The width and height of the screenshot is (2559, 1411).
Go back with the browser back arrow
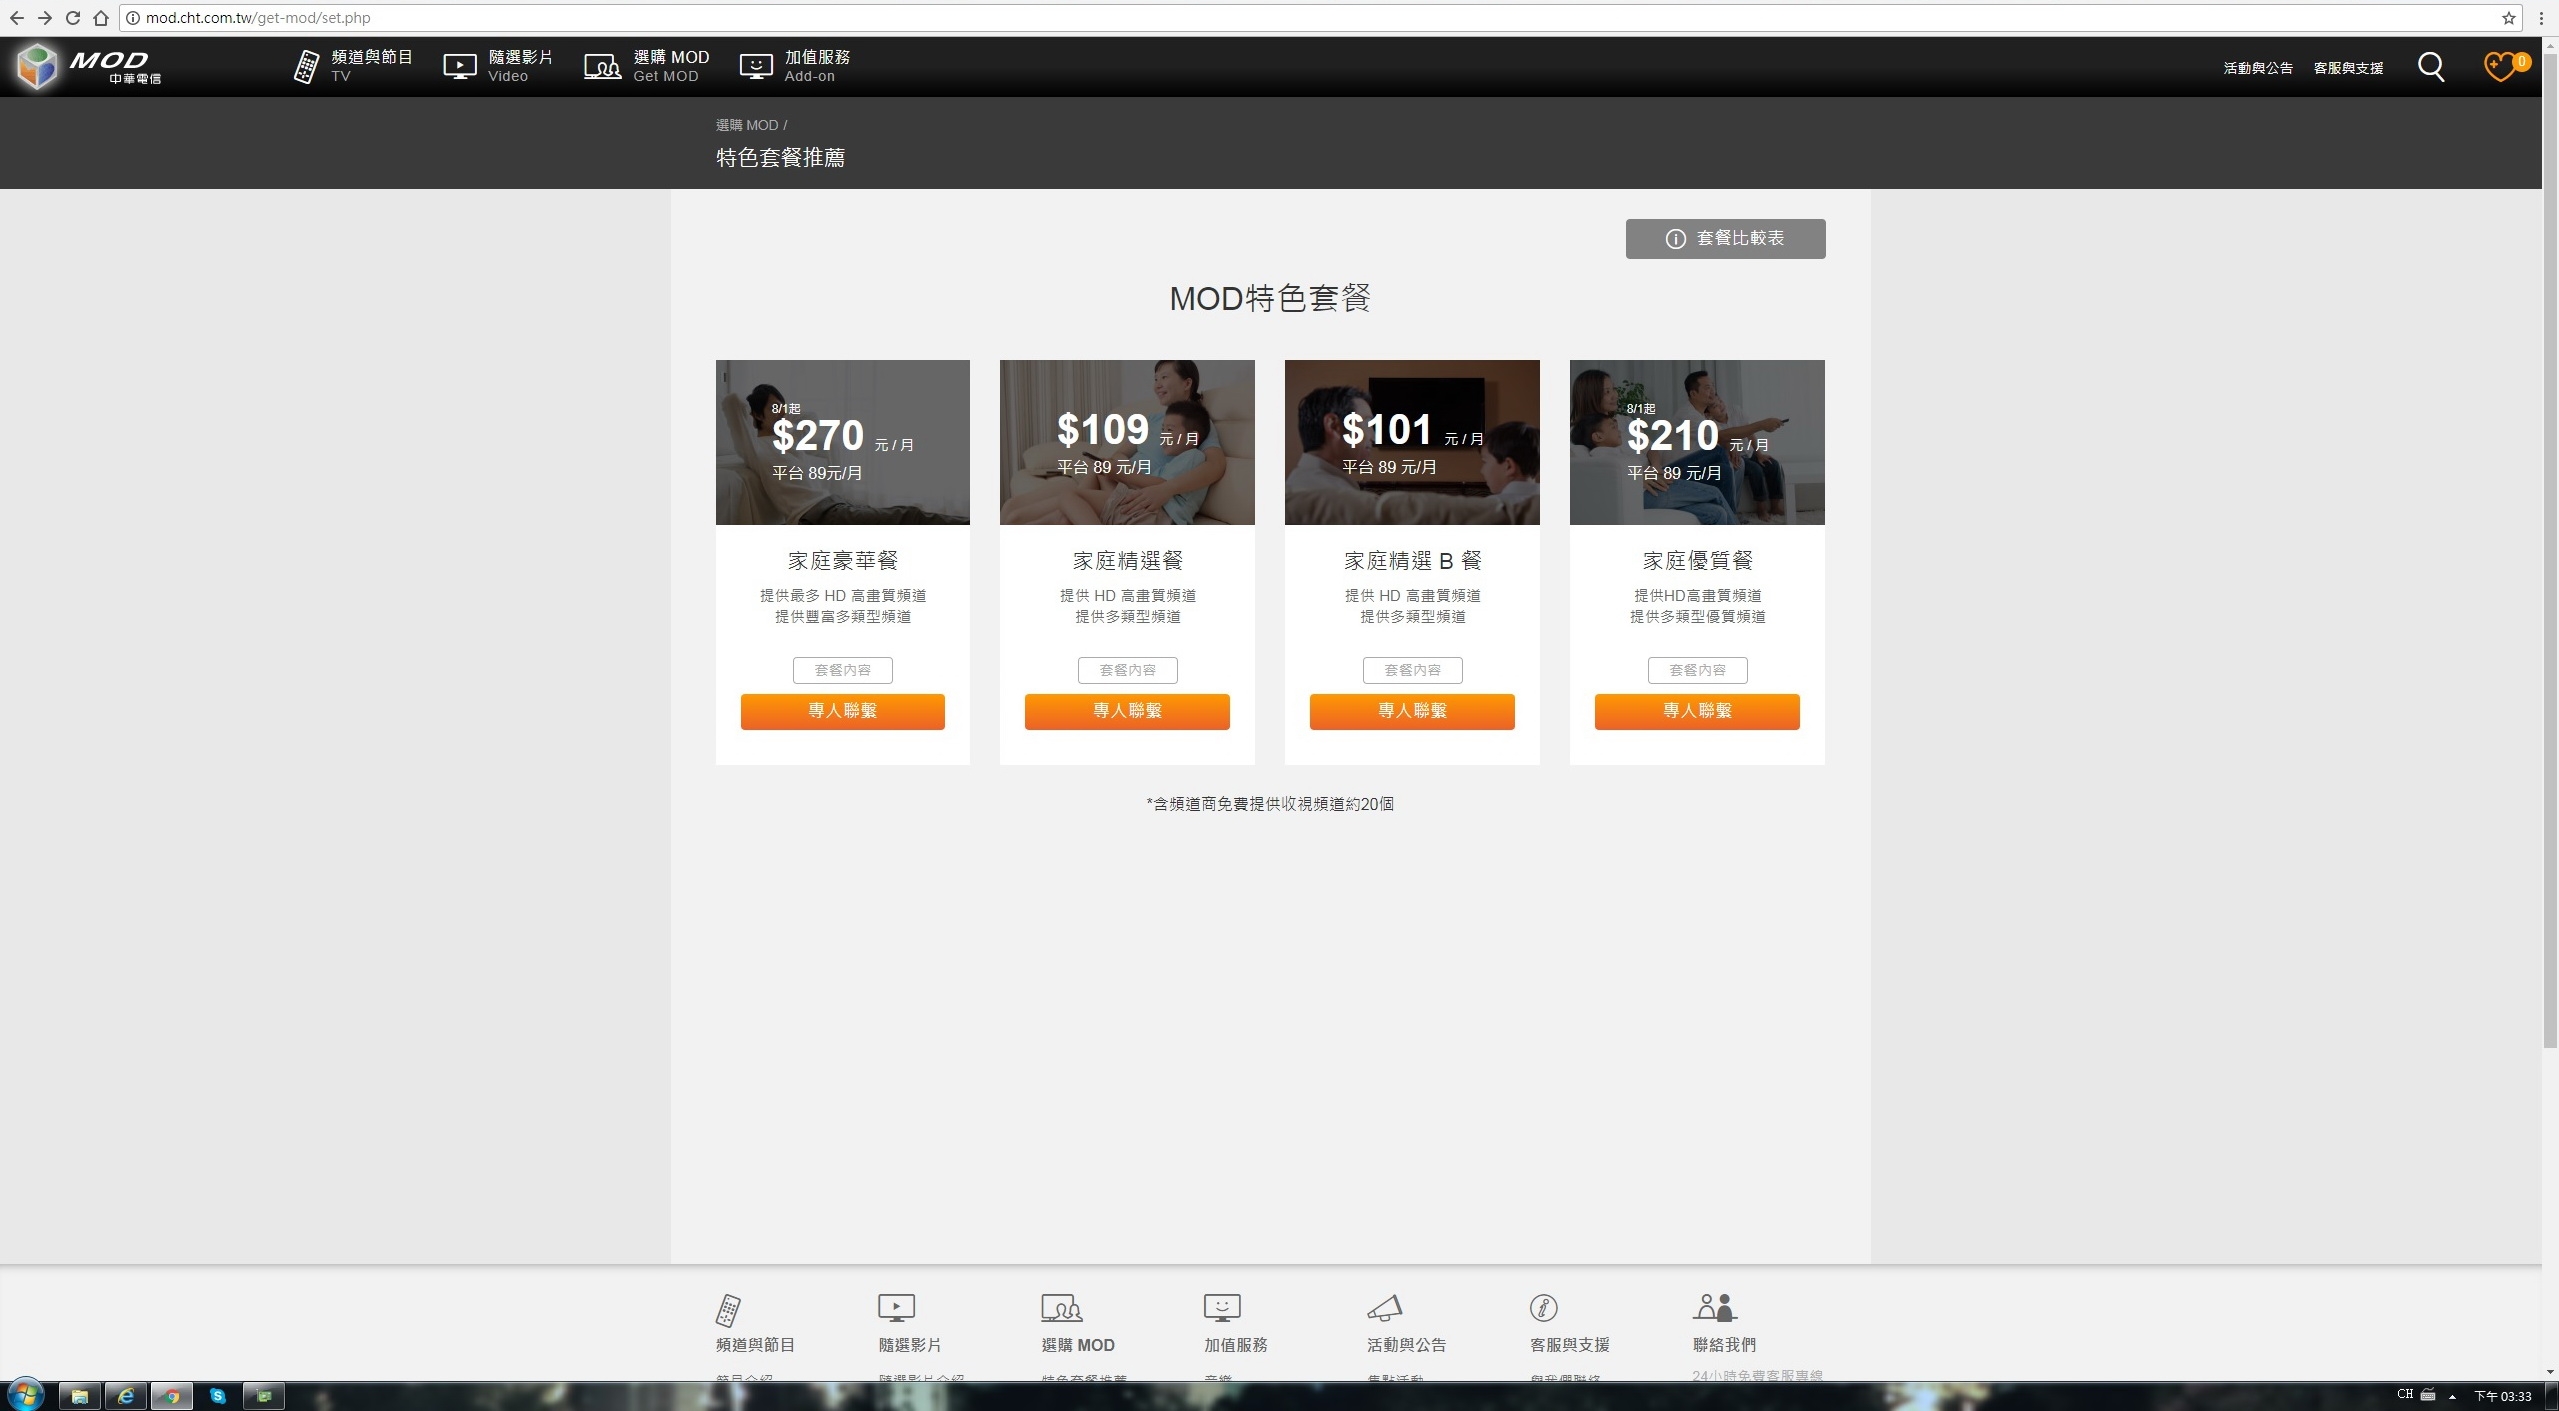(x=16, y=18)
